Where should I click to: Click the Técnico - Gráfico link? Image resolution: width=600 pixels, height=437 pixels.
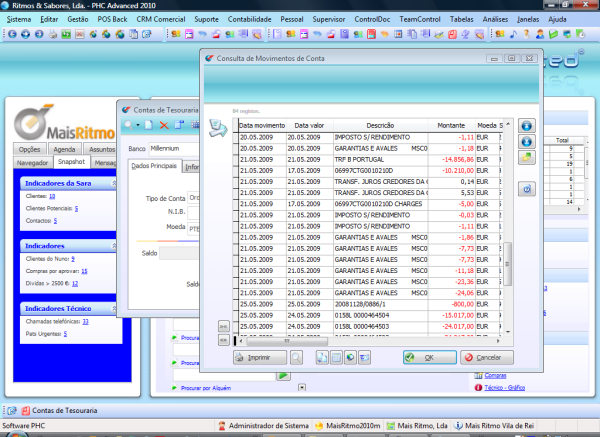click(x=504, y=388)
